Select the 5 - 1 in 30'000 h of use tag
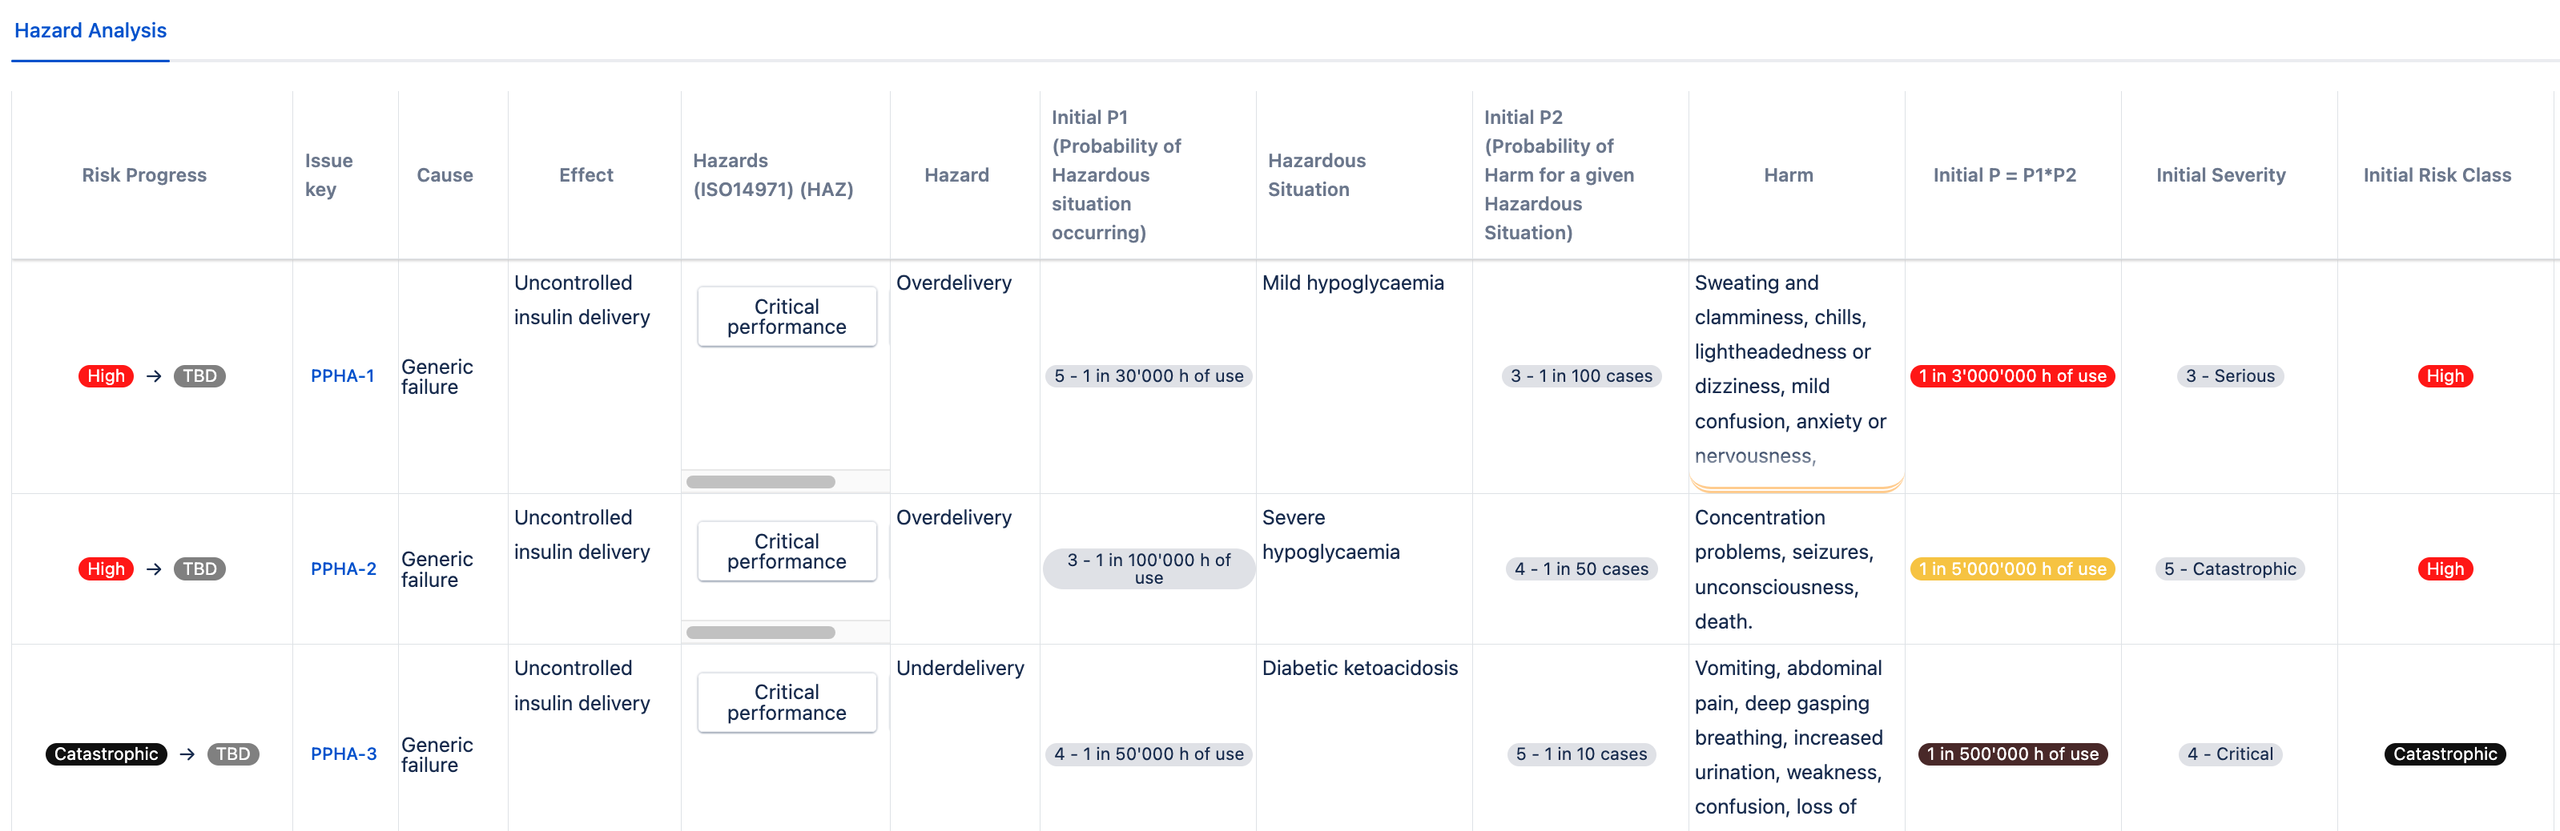2560x831 pixels. pos(1148,376)
